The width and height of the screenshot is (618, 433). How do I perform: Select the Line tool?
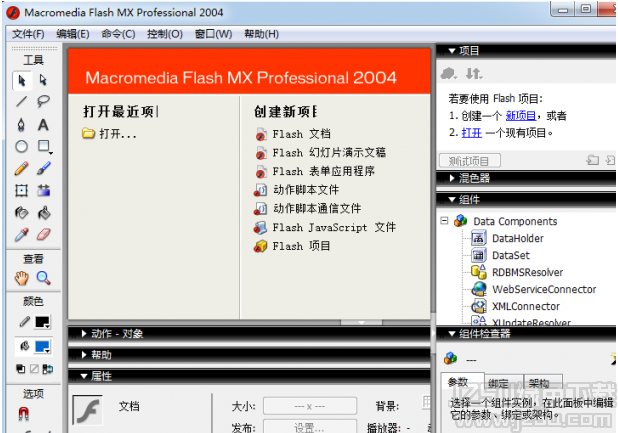click(x=22, y=102)
